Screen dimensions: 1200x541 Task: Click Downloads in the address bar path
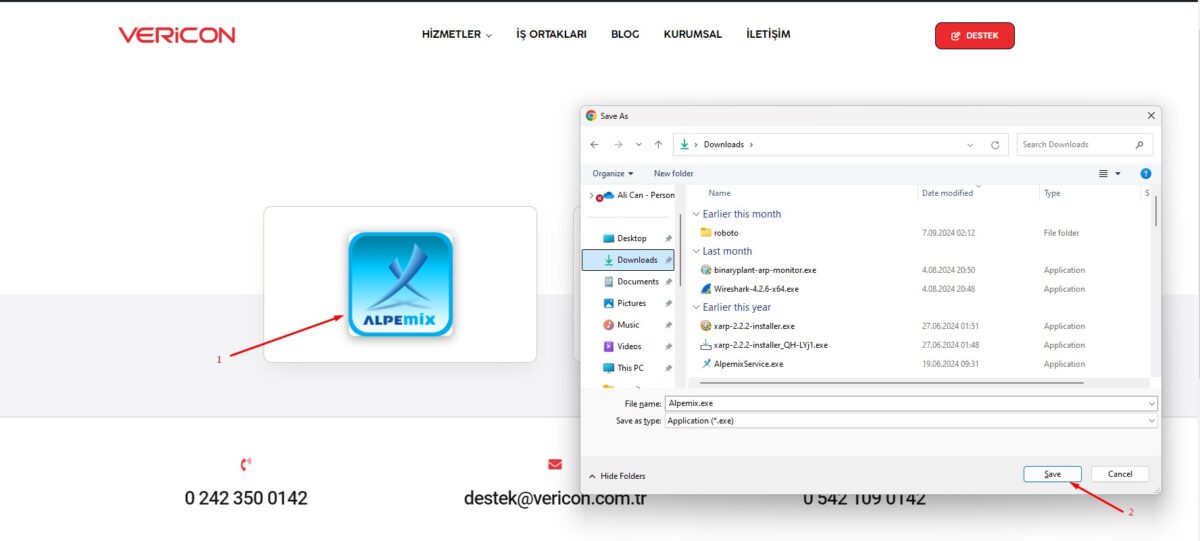point(724,144)
